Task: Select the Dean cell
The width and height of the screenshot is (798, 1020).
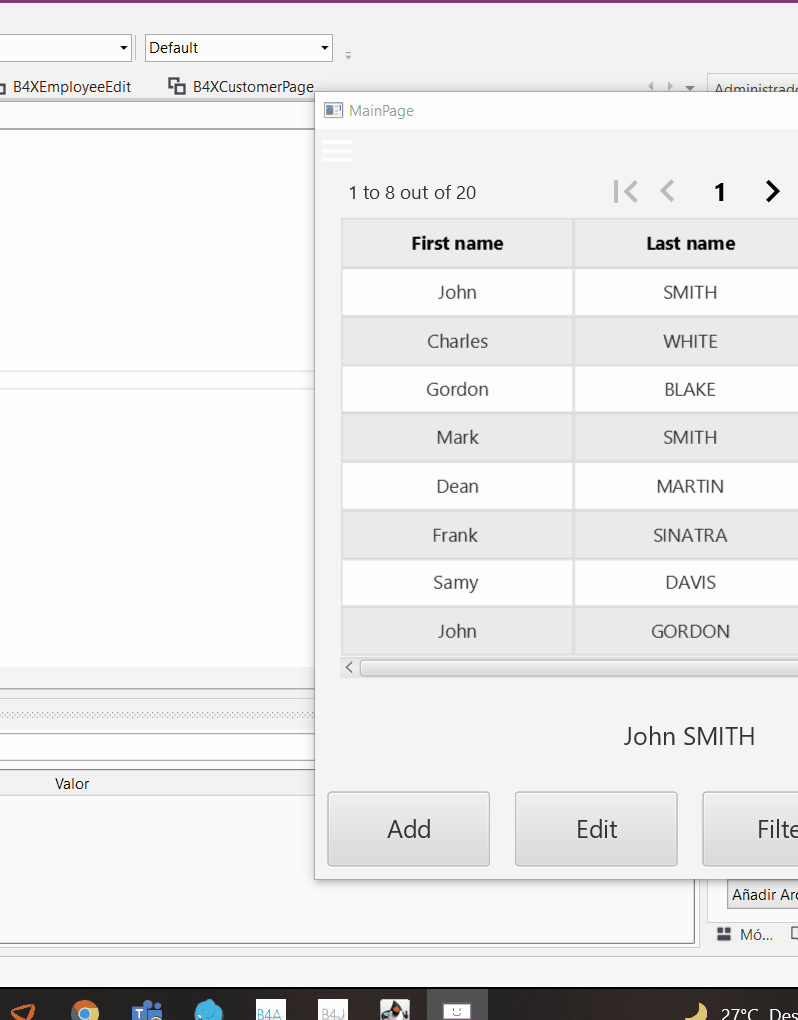Action: 457,486
